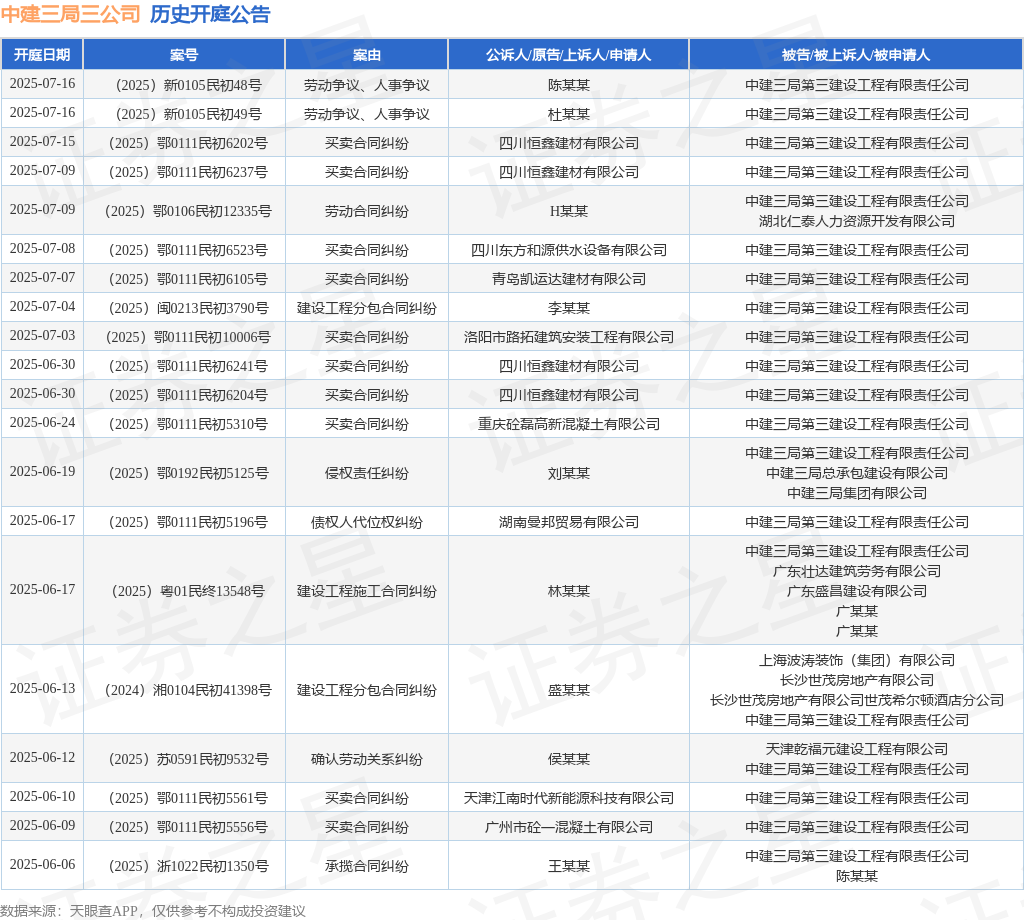
Task: Select case number 鄂0111民初5196号
Action: click(188, 522)
